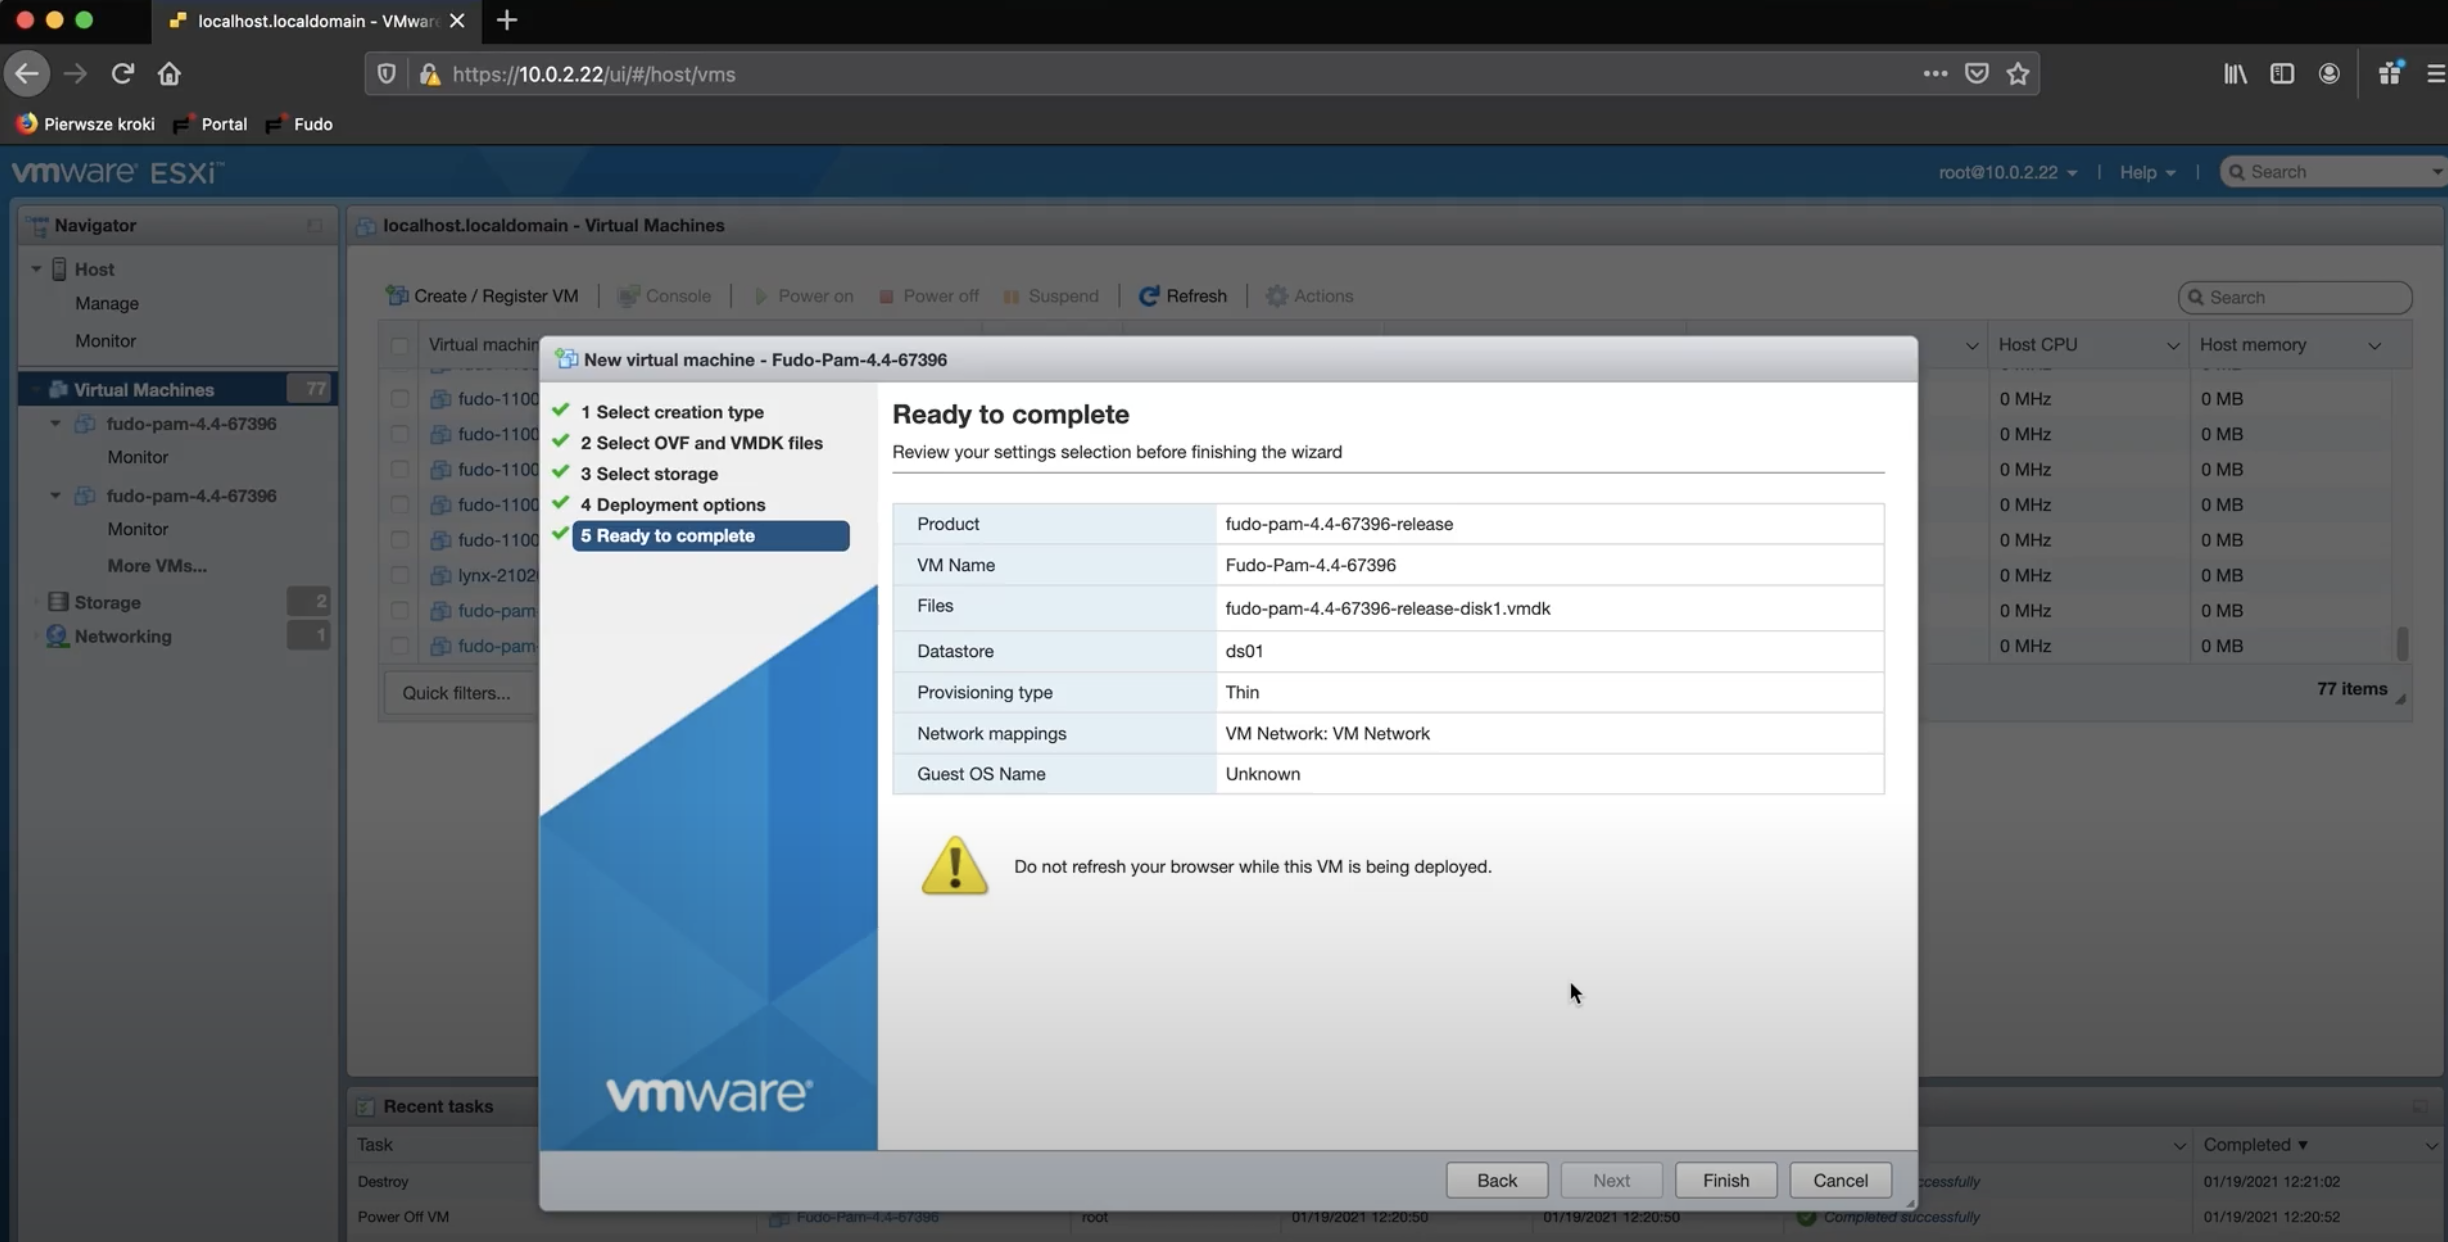Open the root@10.0.2.22 user menu
This screenshot has height=1242, width=2448.
pos(2006,171)
